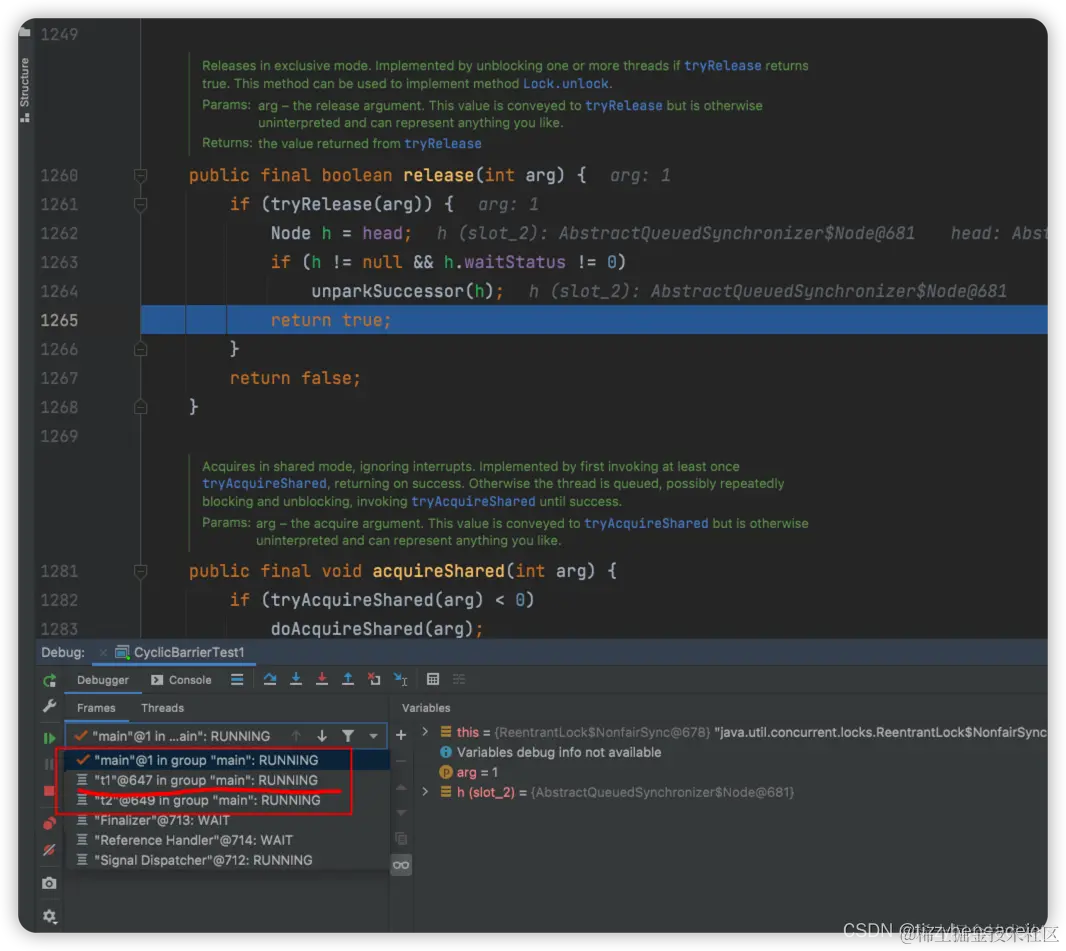Expand the h (slot_2) variable node
This screenshot has width=1066, height=951.
click(x=426, y=792)
